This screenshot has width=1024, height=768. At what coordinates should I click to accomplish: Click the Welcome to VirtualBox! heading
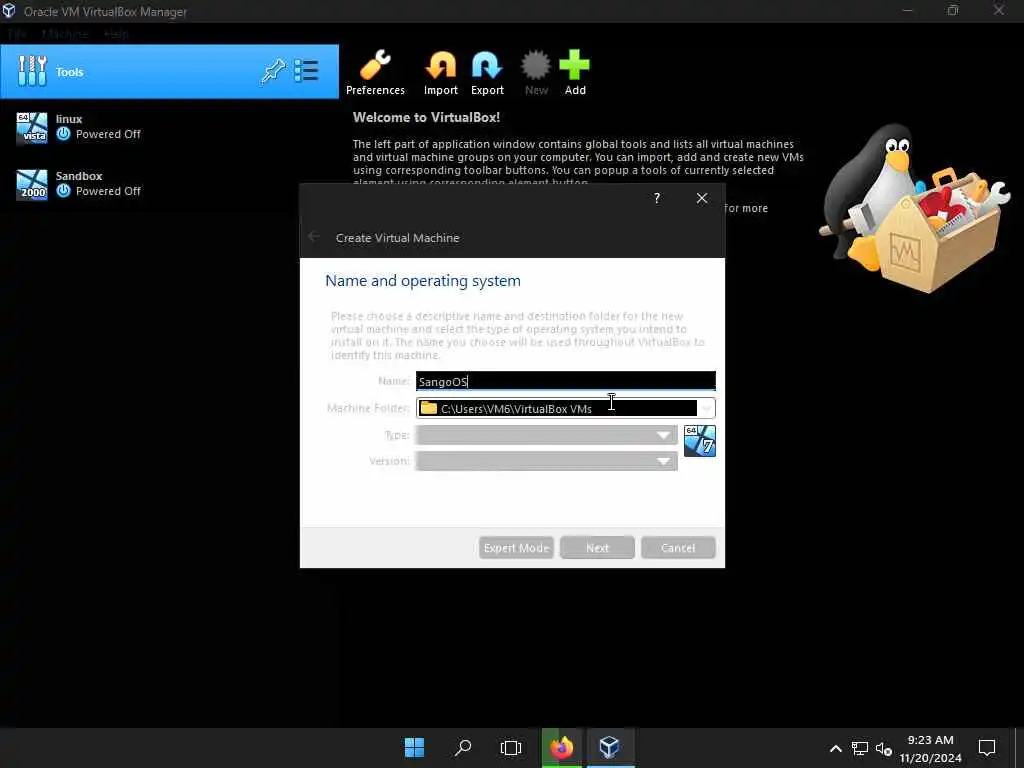point(426,118)
